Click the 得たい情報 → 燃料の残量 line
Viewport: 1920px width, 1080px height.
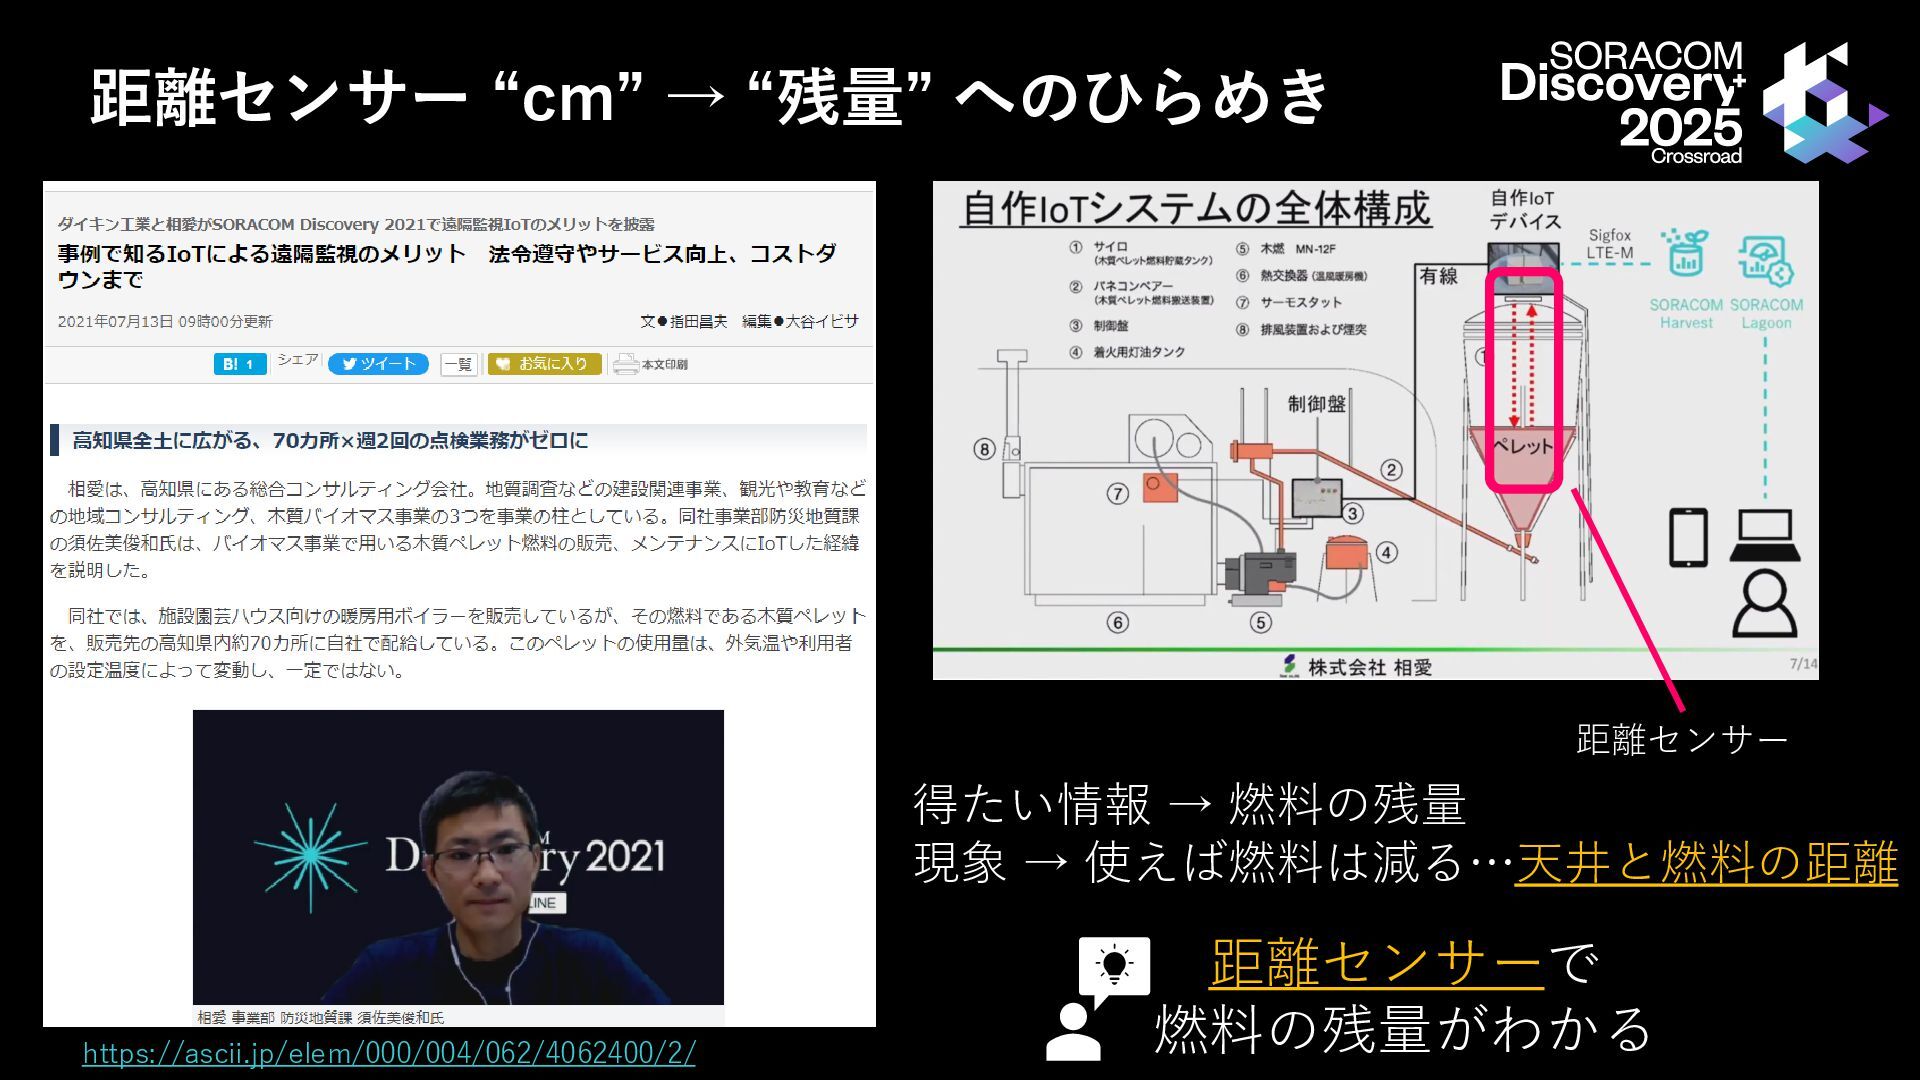click(x=1190, y=805)
